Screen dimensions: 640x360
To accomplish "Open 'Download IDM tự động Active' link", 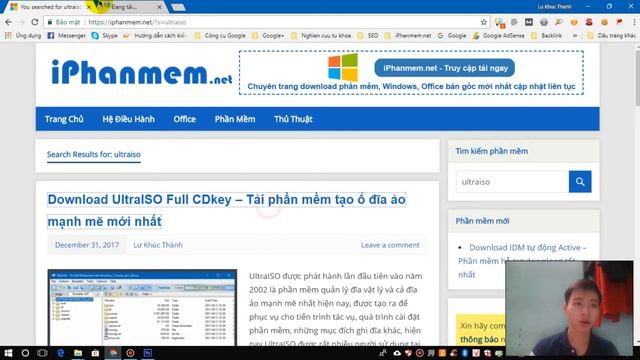I will (522, 261).
